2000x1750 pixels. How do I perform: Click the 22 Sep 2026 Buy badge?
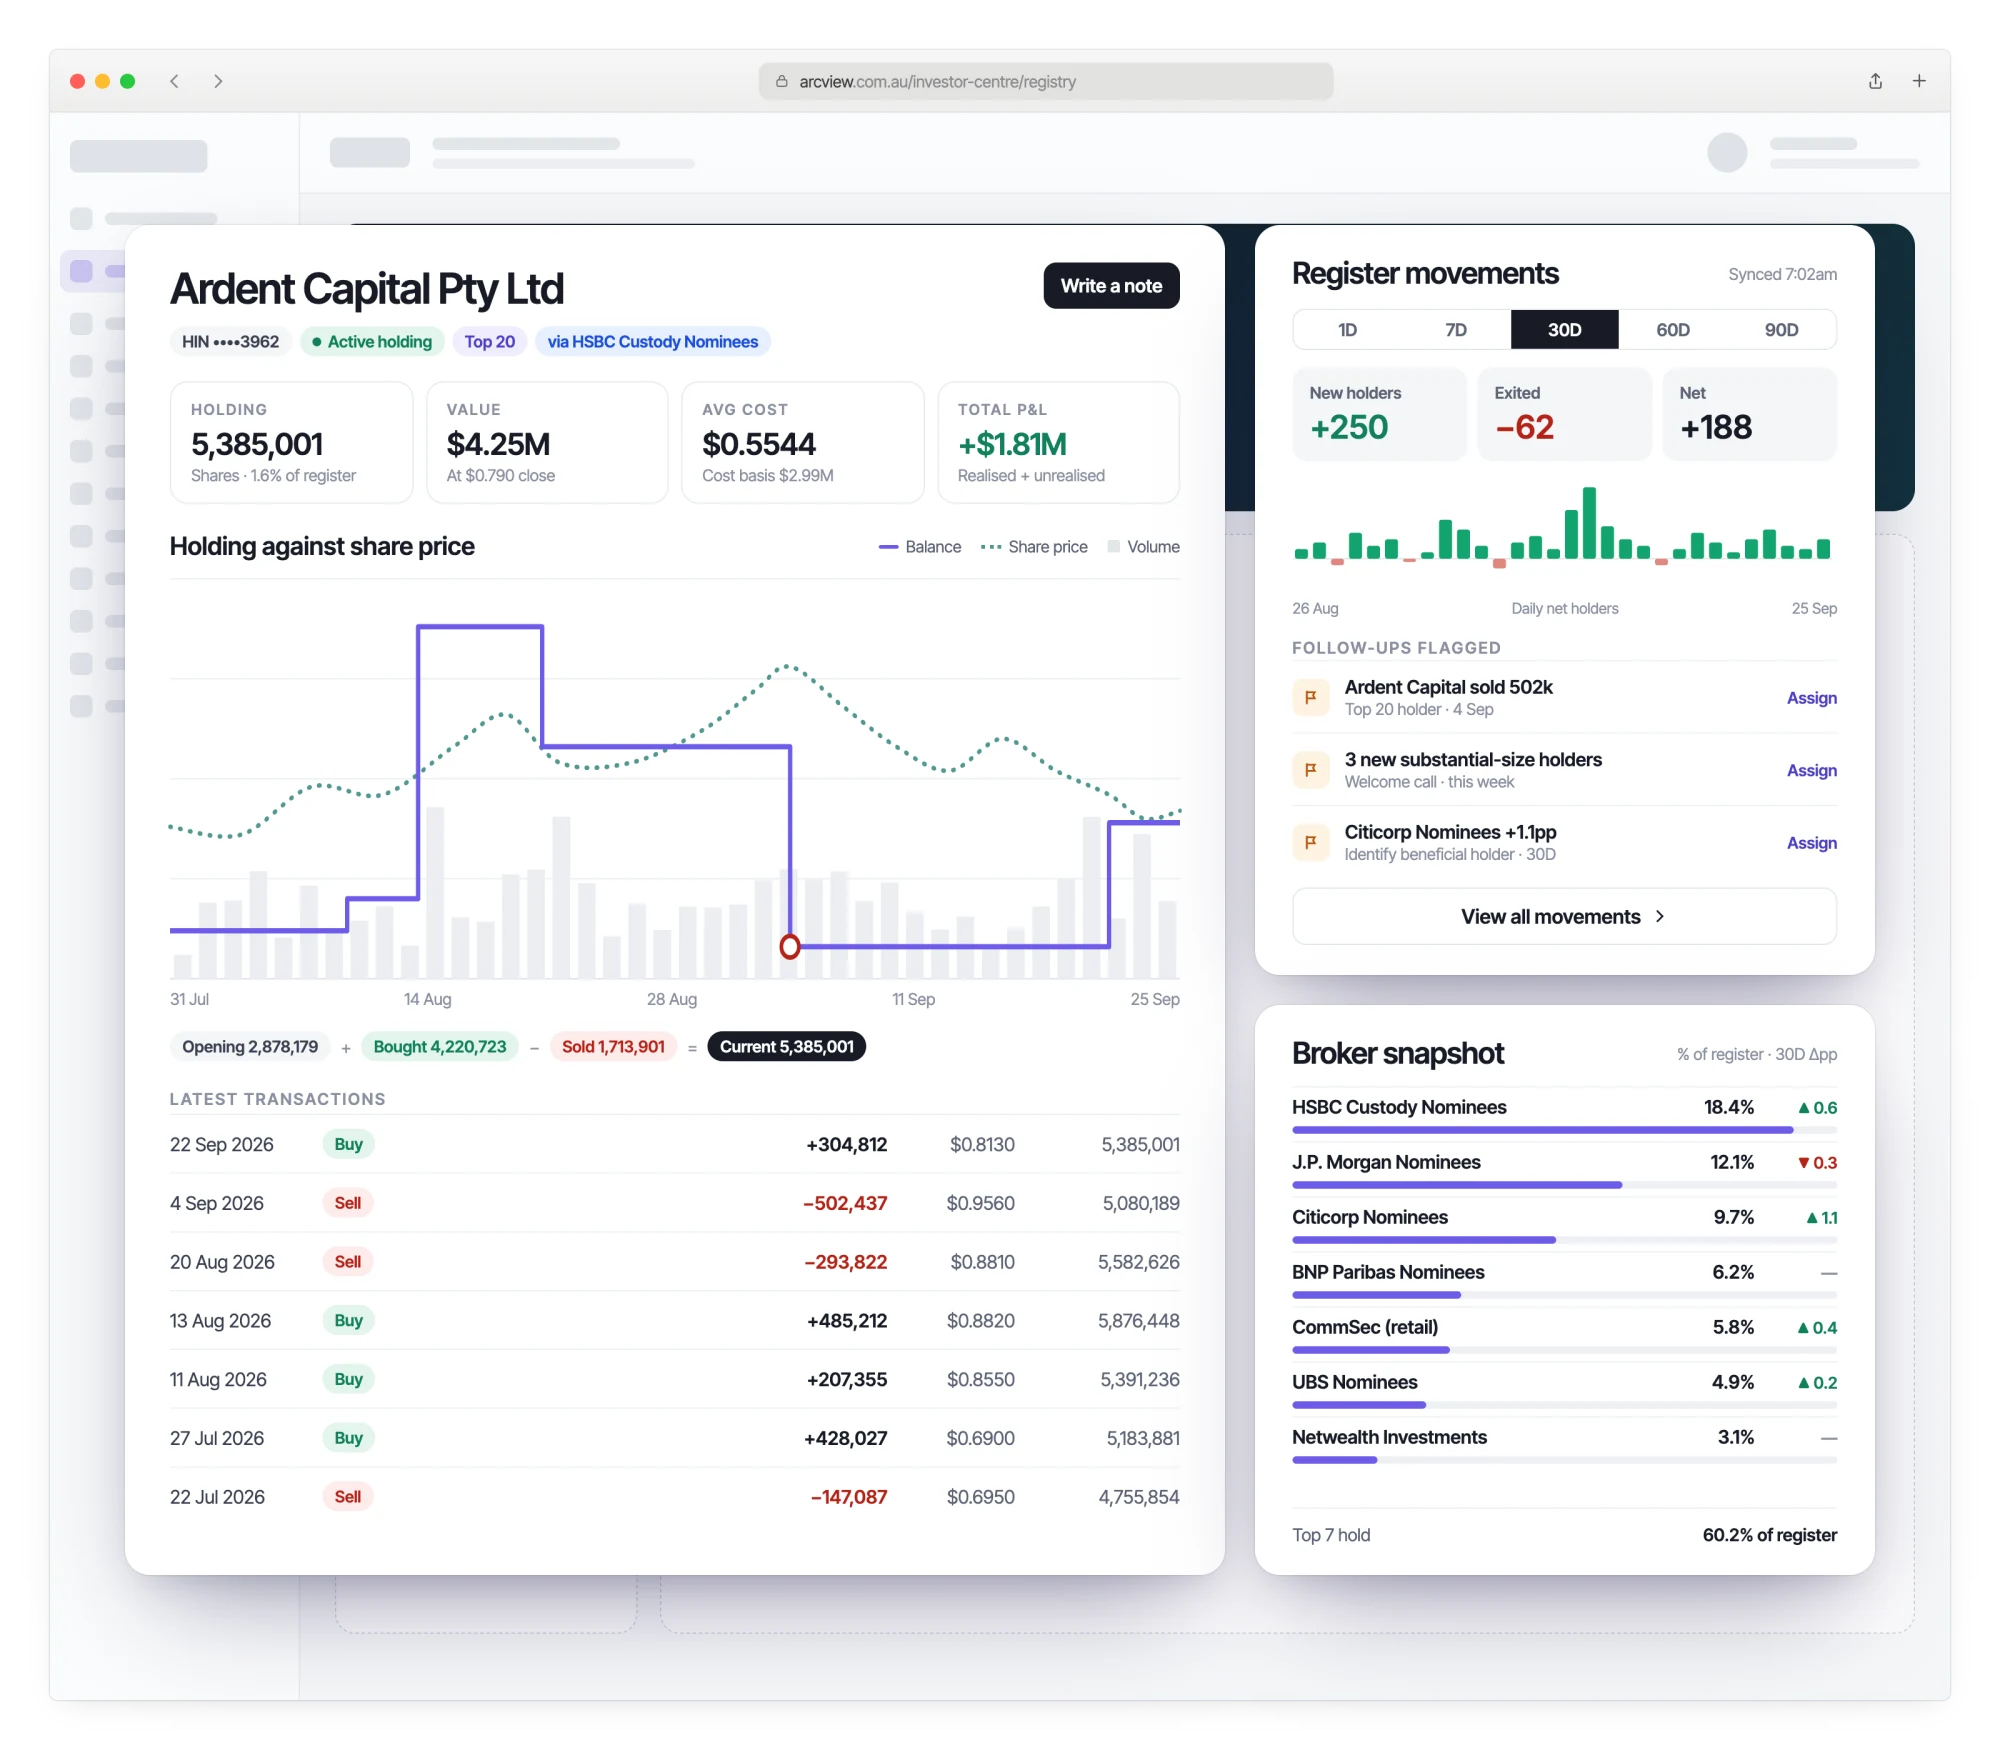(x=348, y=1144)
